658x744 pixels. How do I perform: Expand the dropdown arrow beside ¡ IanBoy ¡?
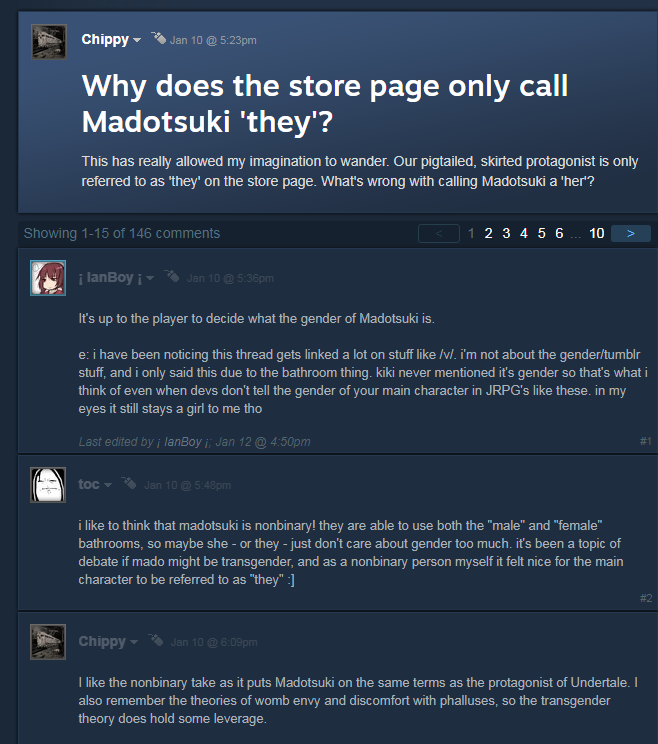150,278
